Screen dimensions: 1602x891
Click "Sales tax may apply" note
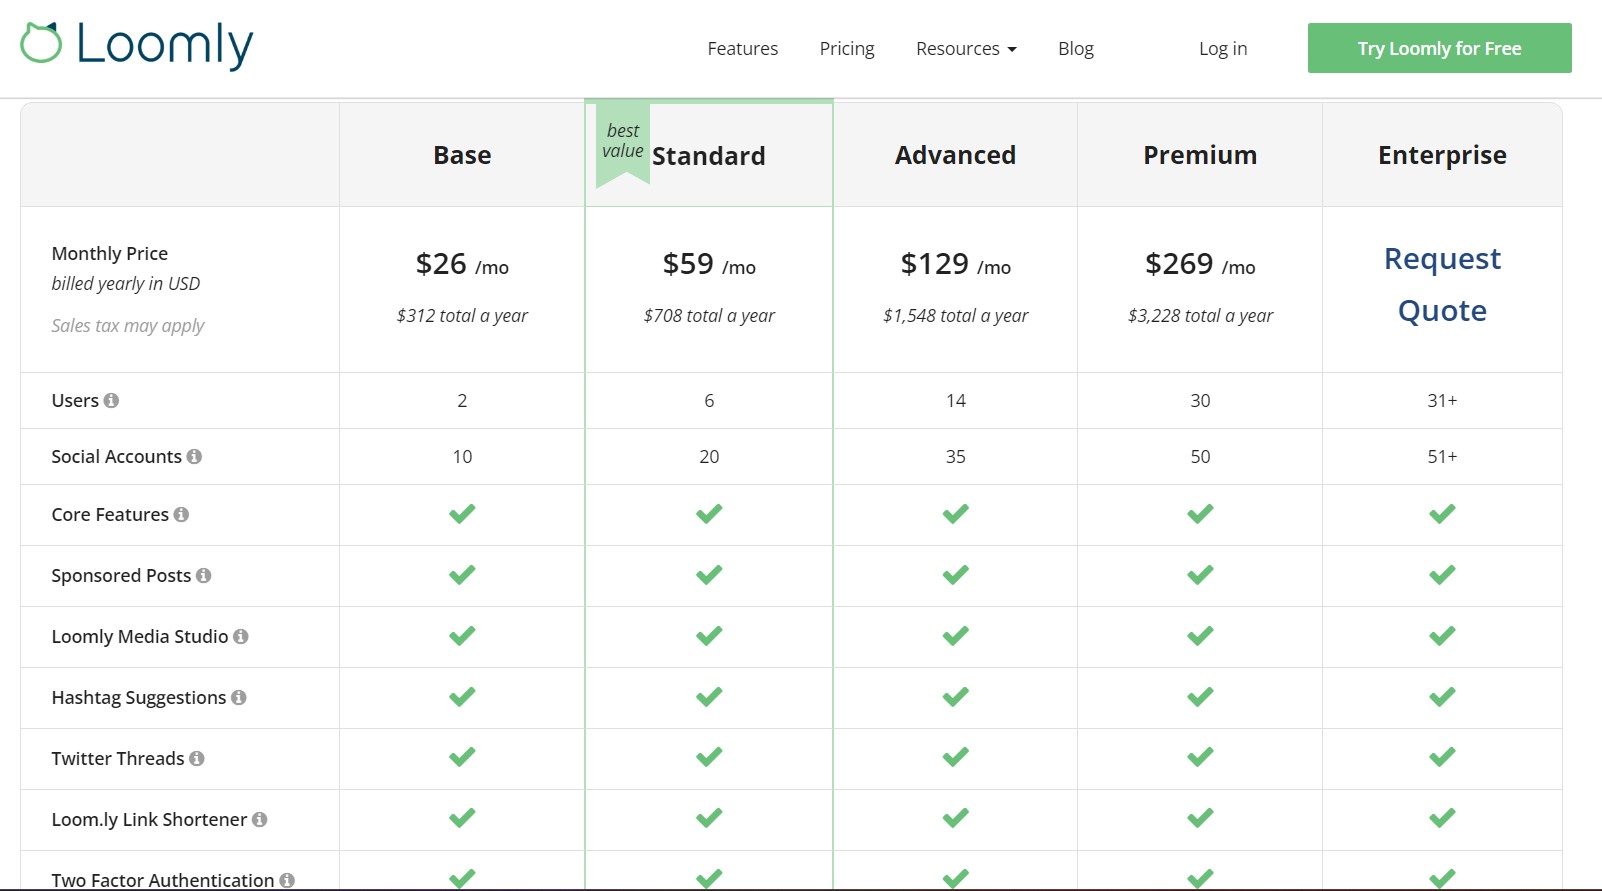pos(128,326)
